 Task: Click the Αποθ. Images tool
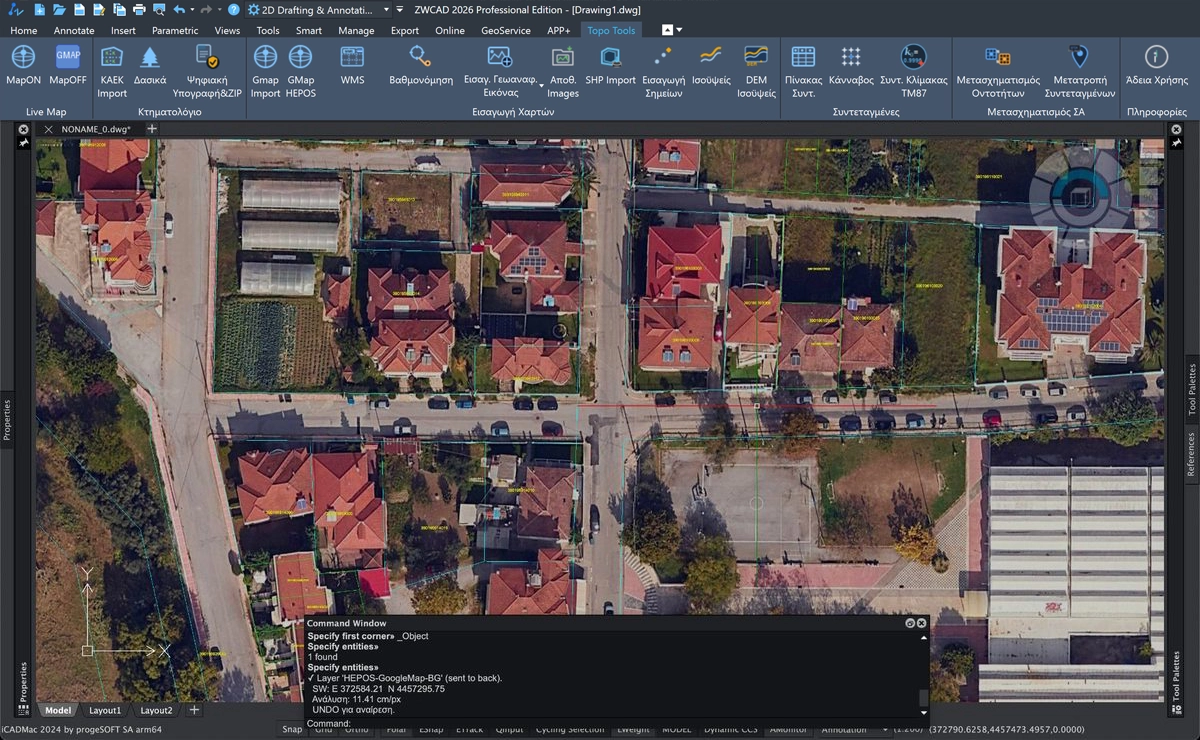563,70
